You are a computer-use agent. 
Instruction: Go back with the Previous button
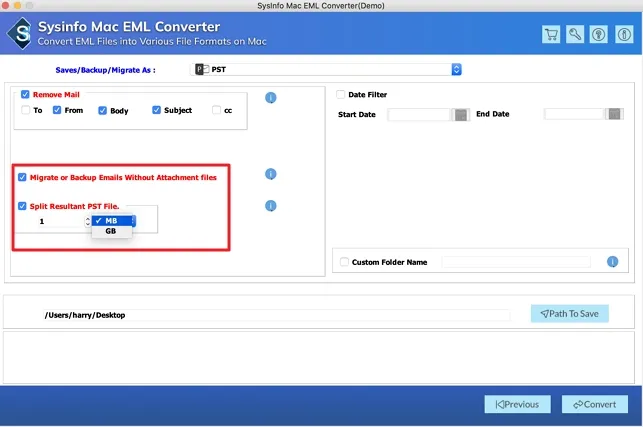pos(518,404)
